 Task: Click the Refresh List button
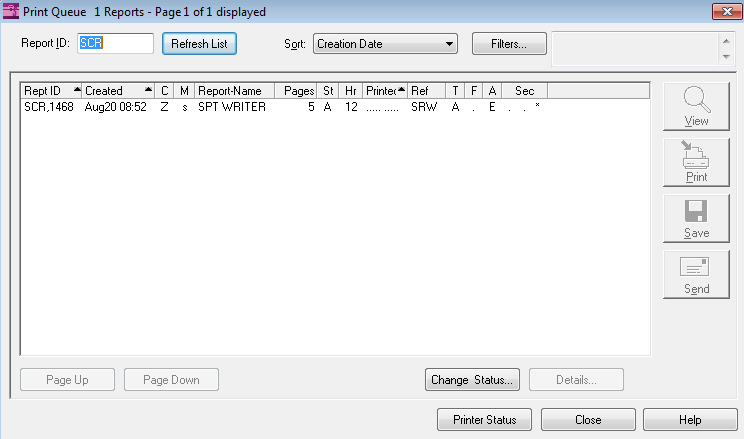pos(199,44)
